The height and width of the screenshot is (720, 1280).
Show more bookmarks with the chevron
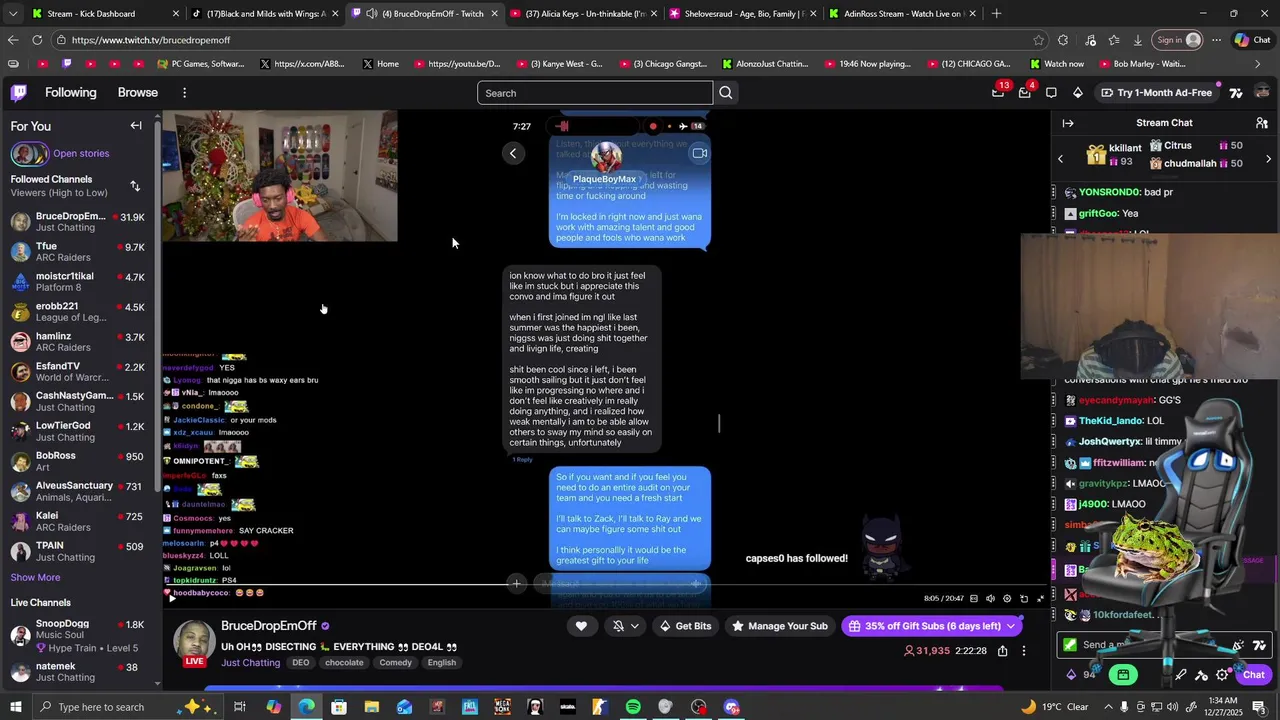(x=1258, y=64)
